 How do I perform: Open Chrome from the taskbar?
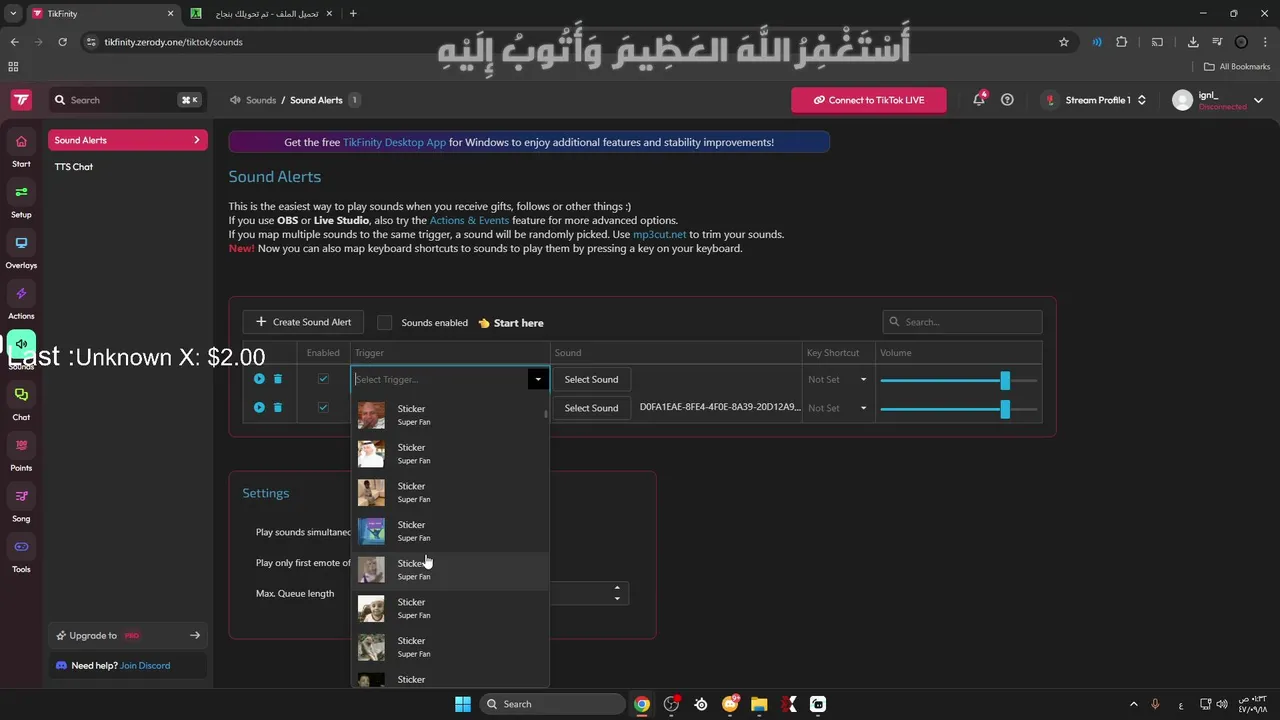(642, 704)
